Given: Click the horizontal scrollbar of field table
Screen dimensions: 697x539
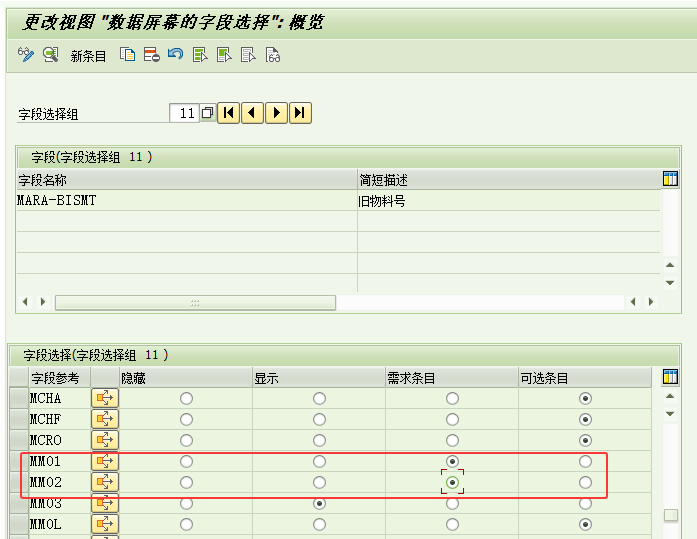Looking at the screenshot, I should click(x=195, y=302).
